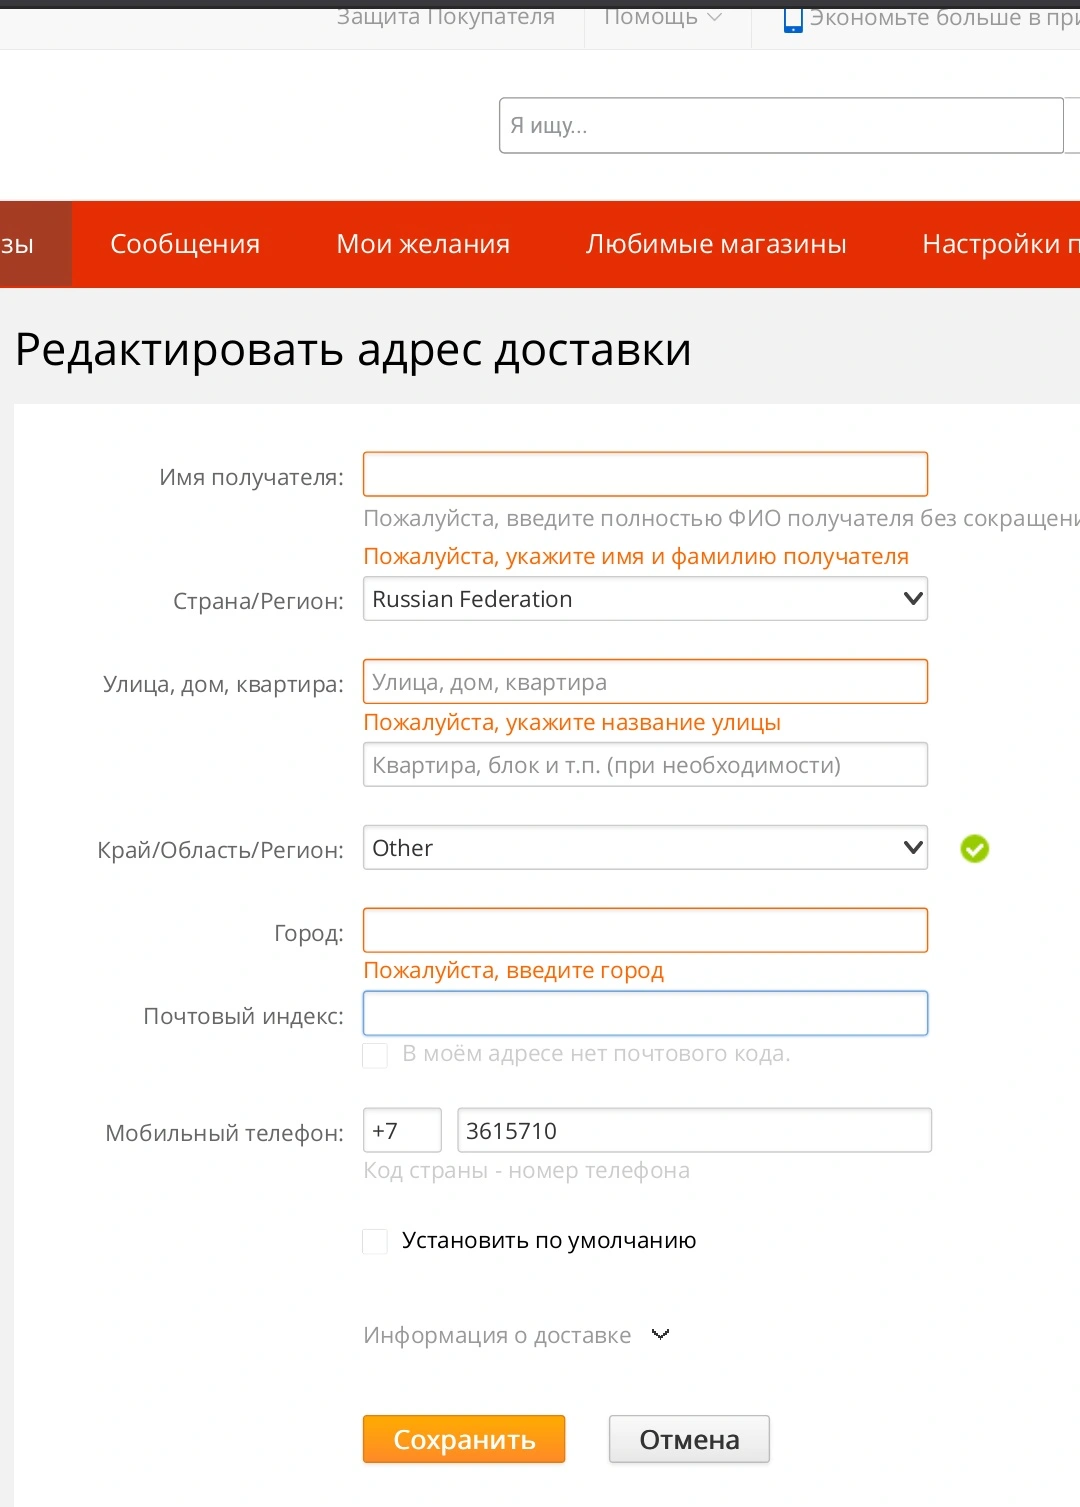Save address with Сохранить button
The height and width of the screenshot is (1507, 1080).
[x=464, y=1439]
